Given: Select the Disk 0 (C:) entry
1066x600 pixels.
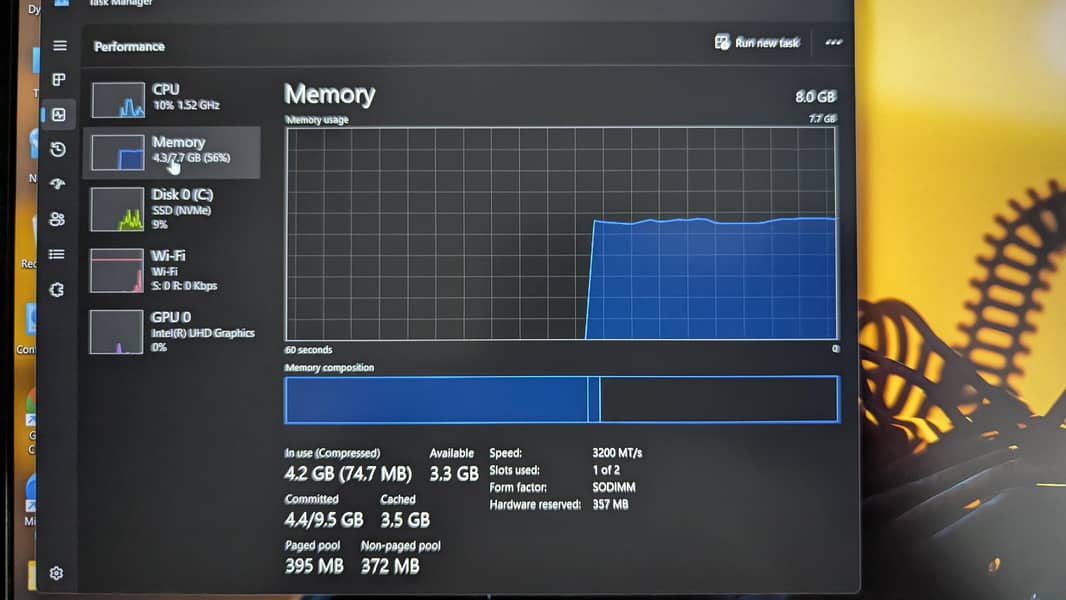Looking at the screenshot, I should click(x=172, y=209).
